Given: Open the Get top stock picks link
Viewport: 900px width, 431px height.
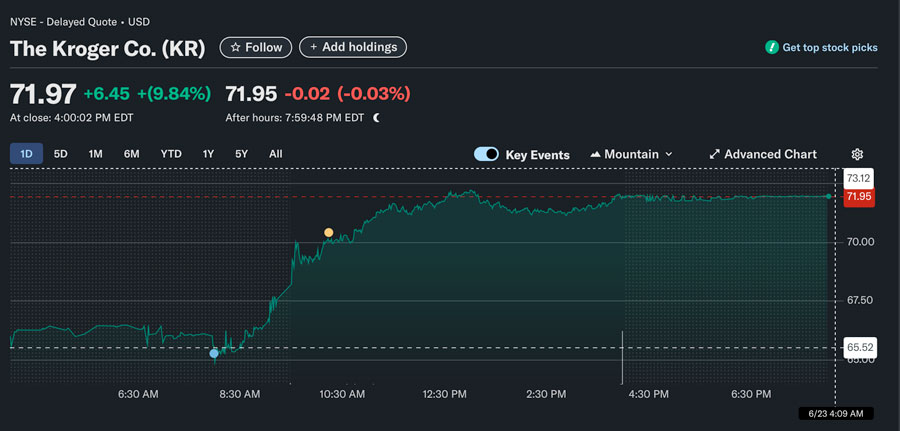Looking at the screenshot, I should point(830,48).
